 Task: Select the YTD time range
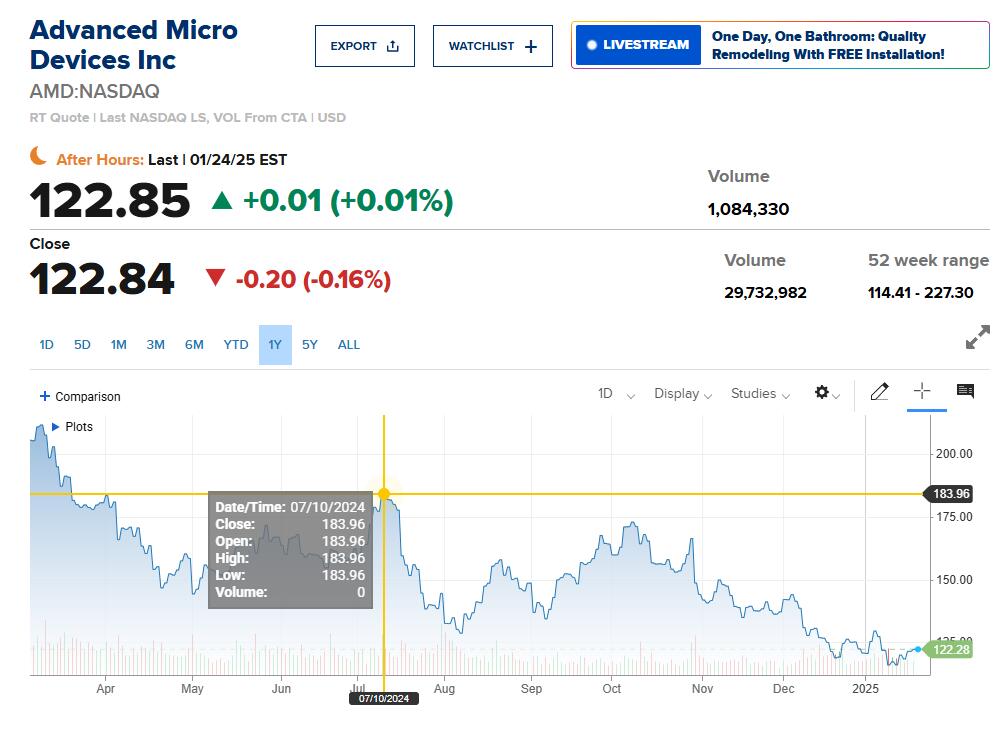[x=236, y=345]
